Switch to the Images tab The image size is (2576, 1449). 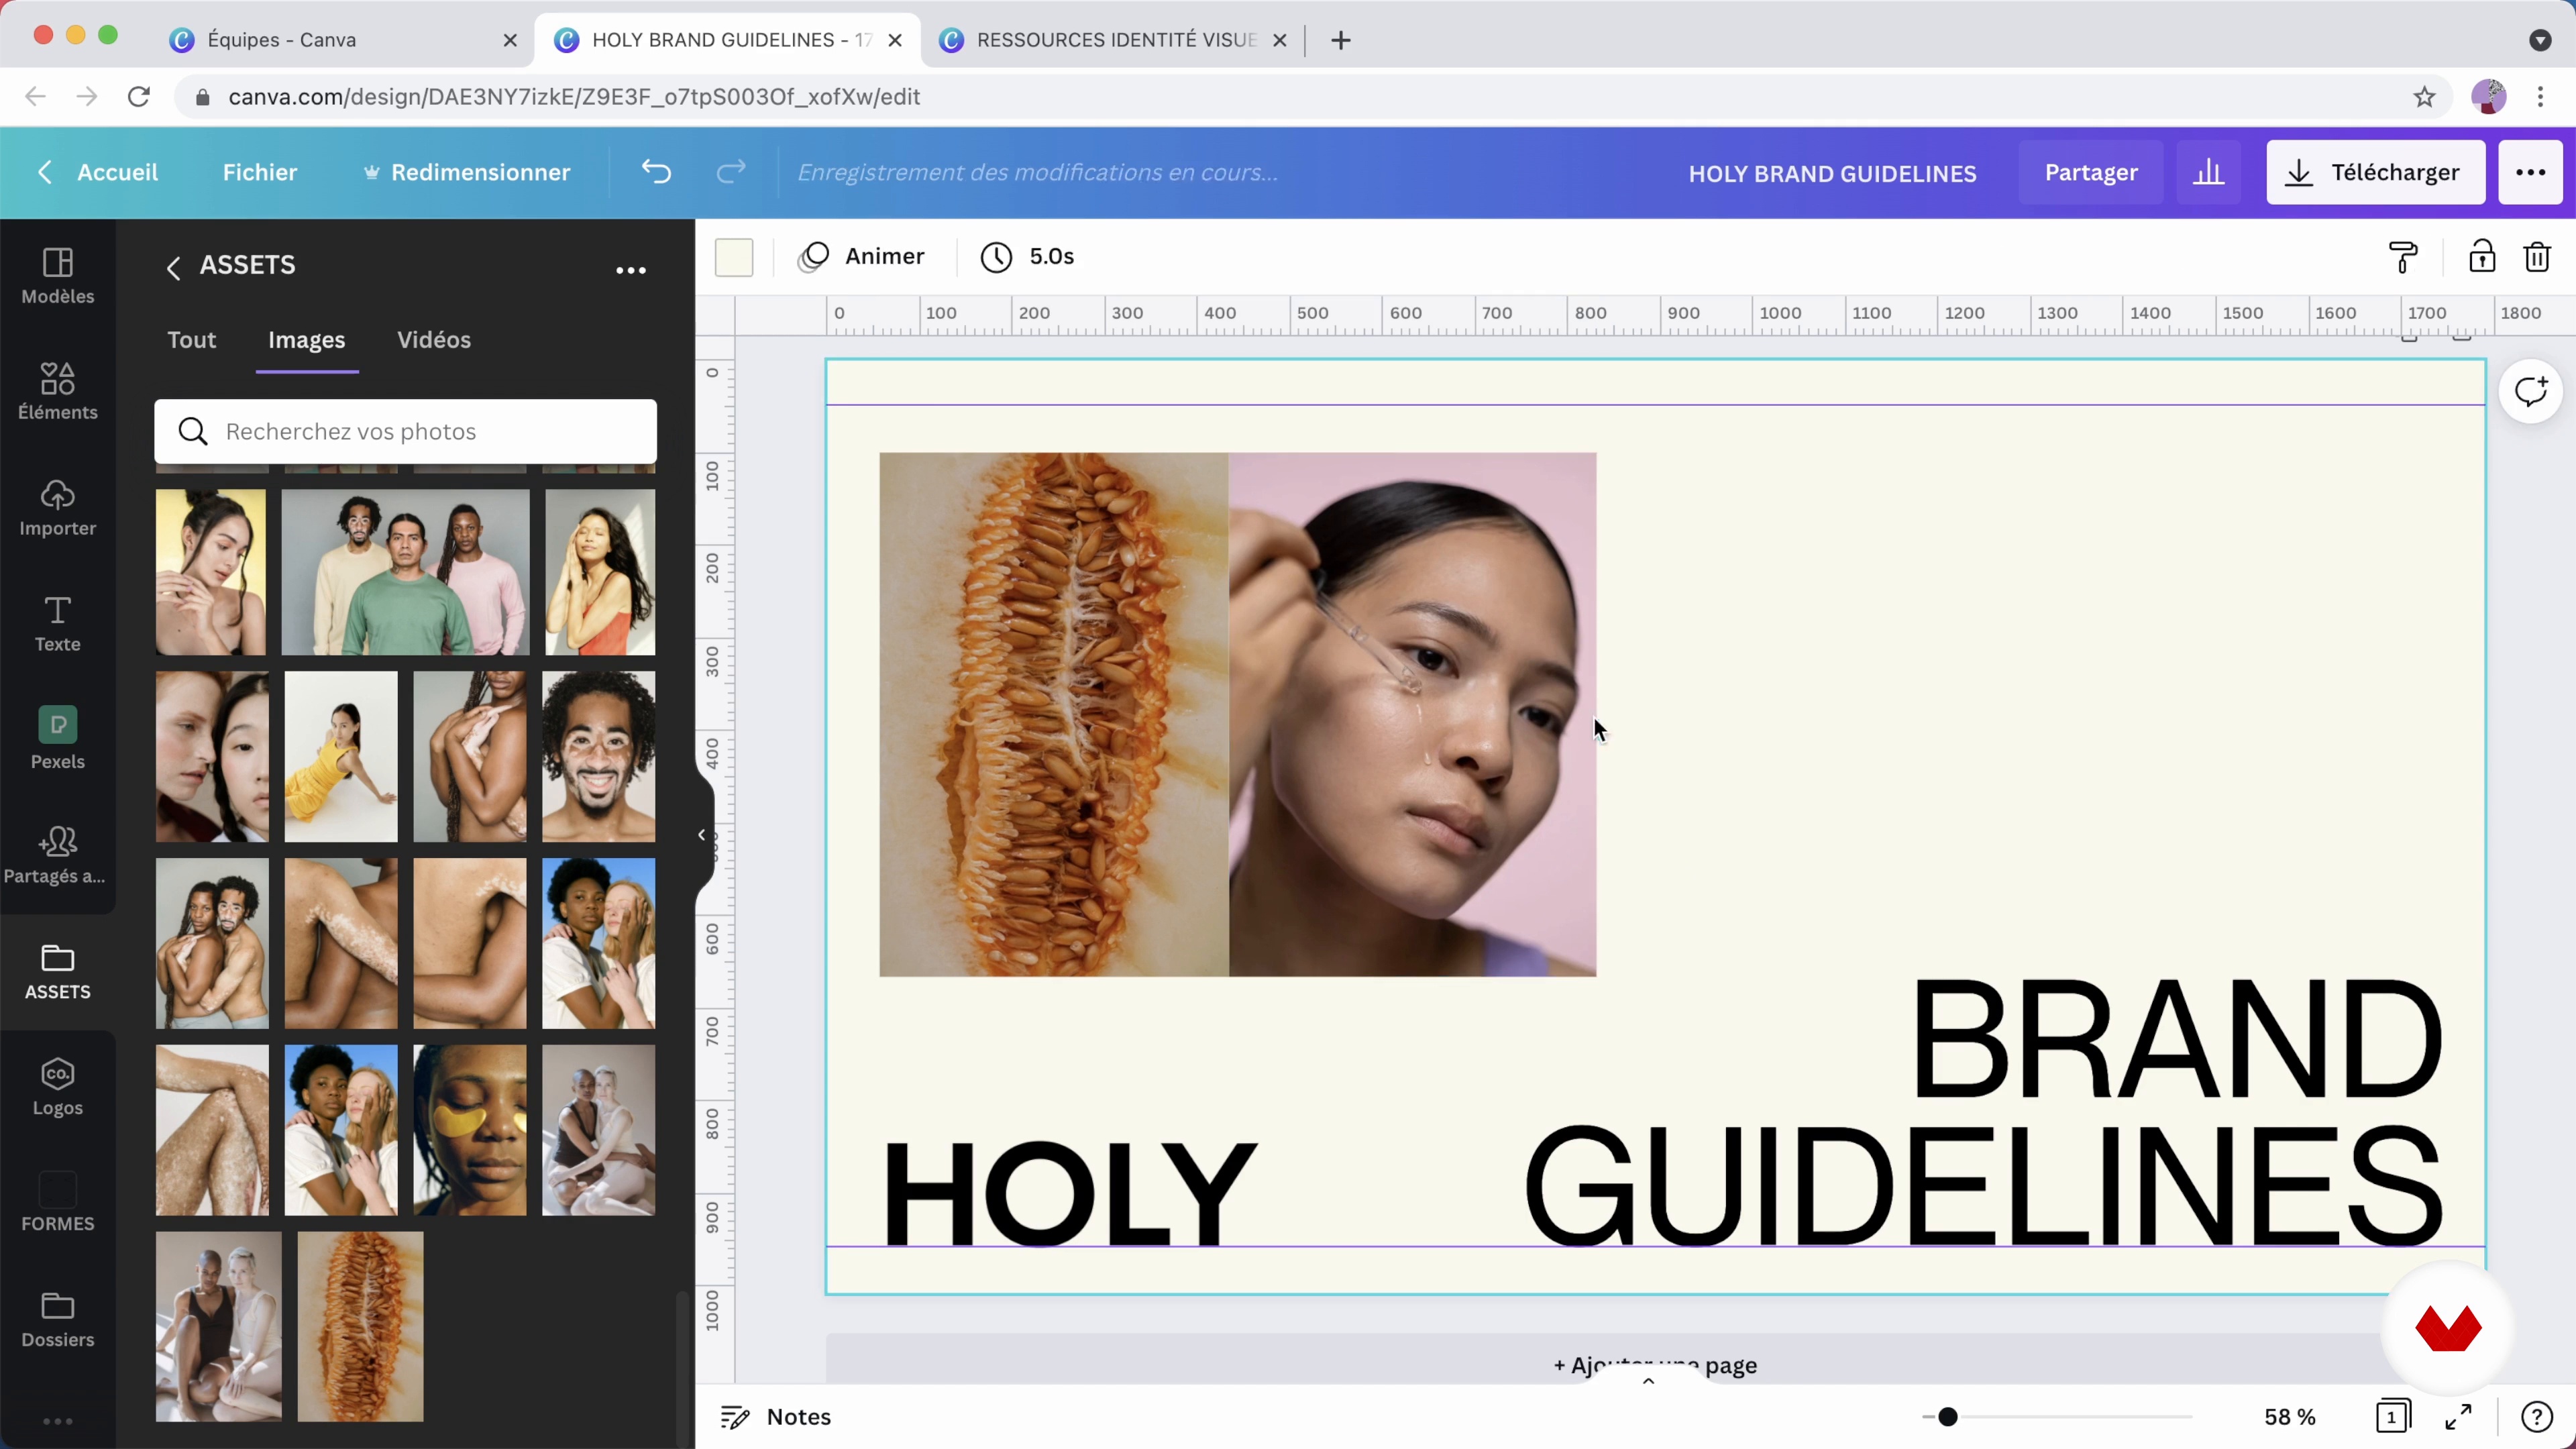307,340
